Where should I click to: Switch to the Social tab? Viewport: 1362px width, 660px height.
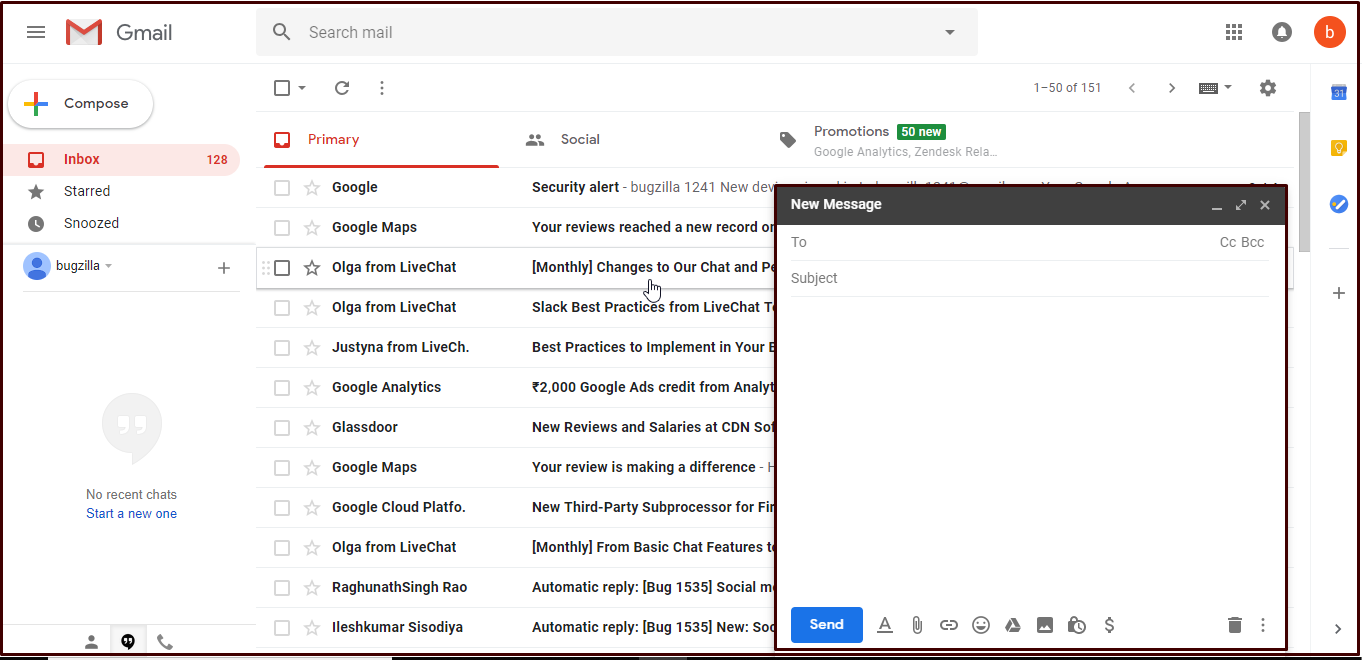pos(580,140)
